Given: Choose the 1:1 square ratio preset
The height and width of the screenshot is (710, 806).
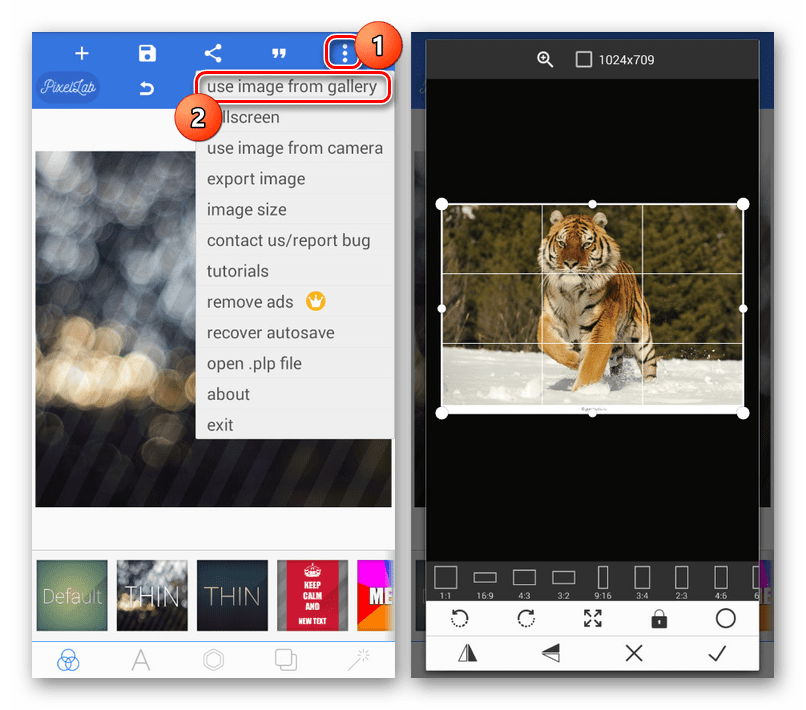Looking at the screenshot, I should click(445, 582).
